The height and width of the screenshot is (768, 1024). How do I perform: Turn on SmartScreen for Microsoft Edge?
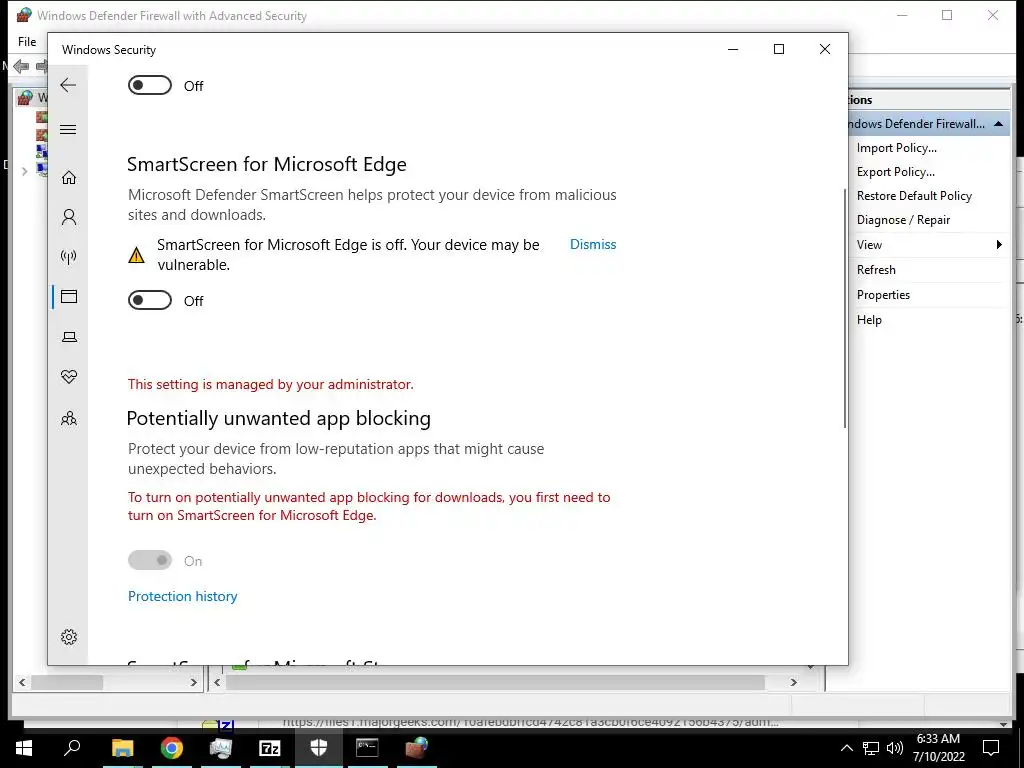pyautogui.click(x=150, y=300)
